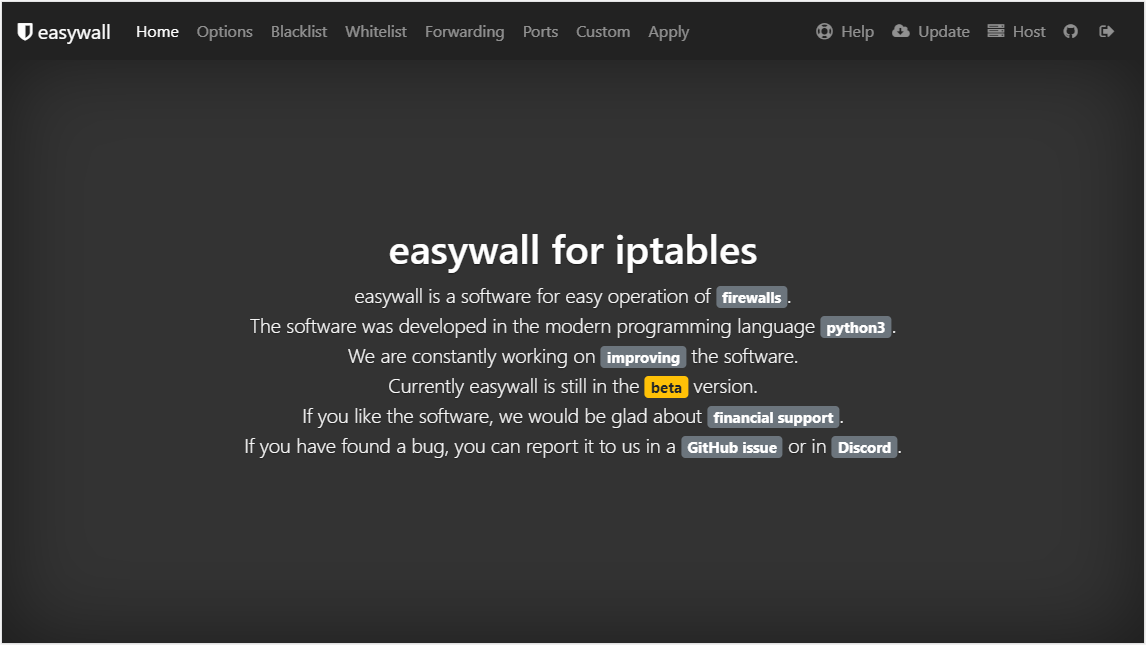Open the Options page

tap(224, 31)
